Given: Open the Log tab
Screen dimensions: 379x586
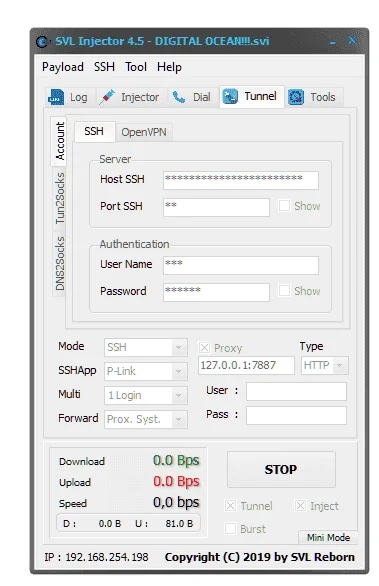Looking at the screenshot, I should pos(70,97).
